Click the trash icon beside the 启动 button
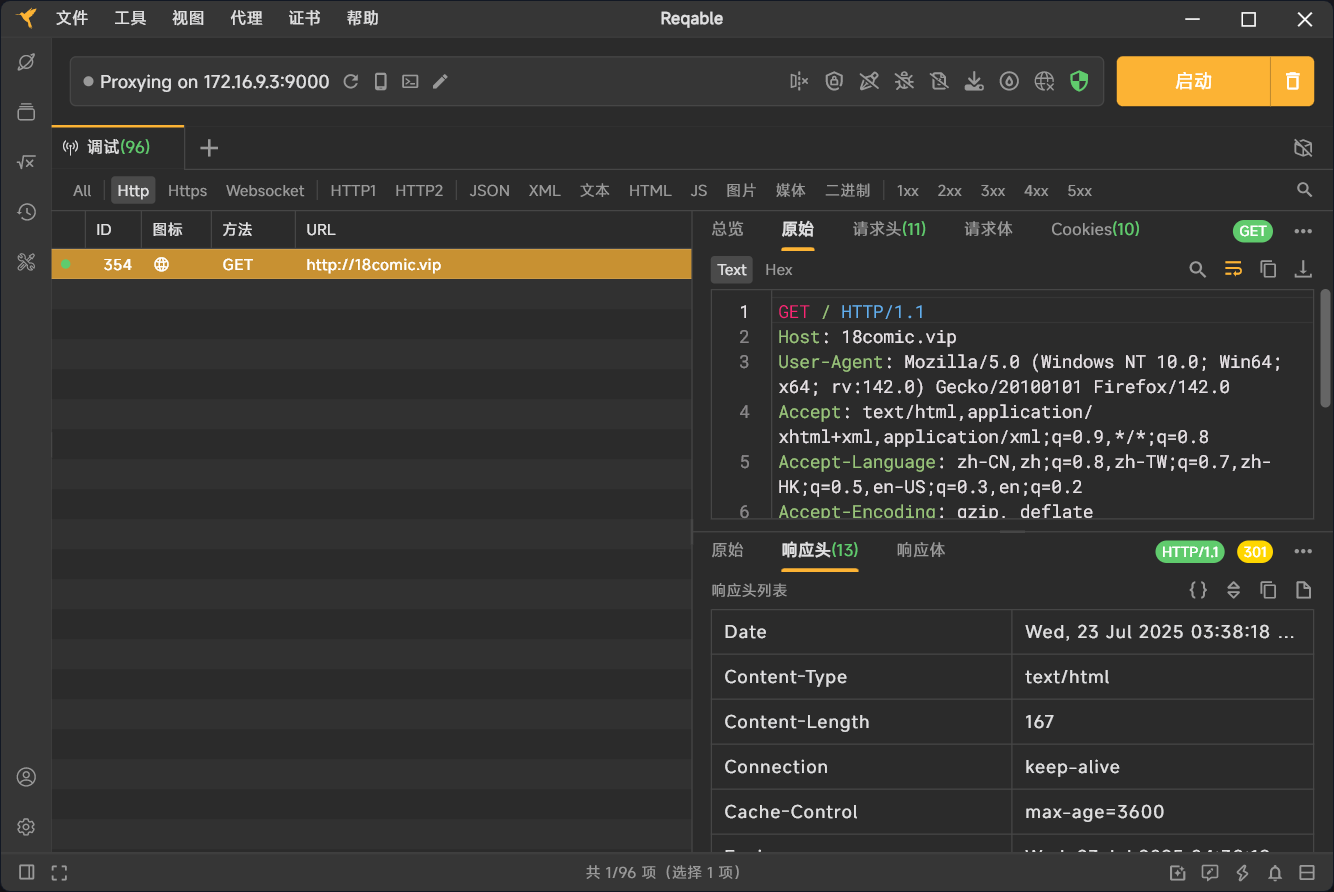The width and height of the screenshot is (1334, 892). 1293,81
